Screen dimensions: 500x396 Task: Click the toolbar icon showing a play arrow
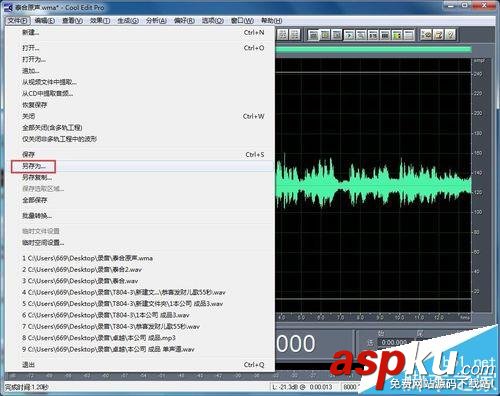(x=349, y=35)
